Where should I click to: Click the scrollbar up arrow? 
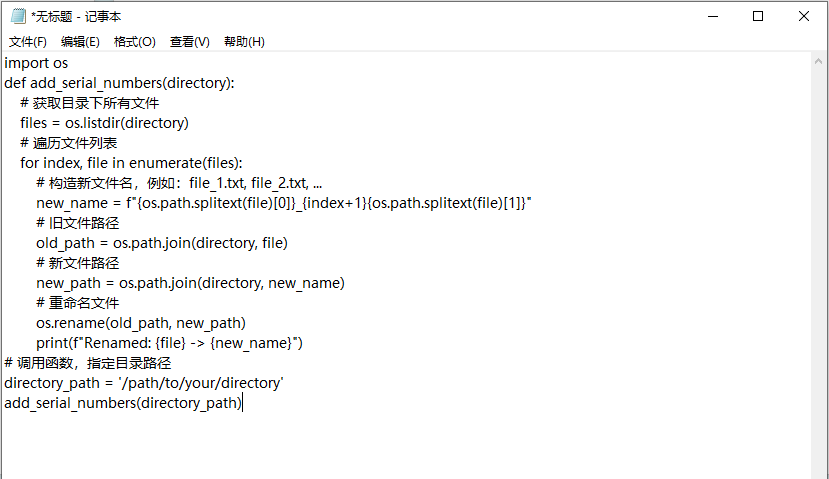coord(818,61)
